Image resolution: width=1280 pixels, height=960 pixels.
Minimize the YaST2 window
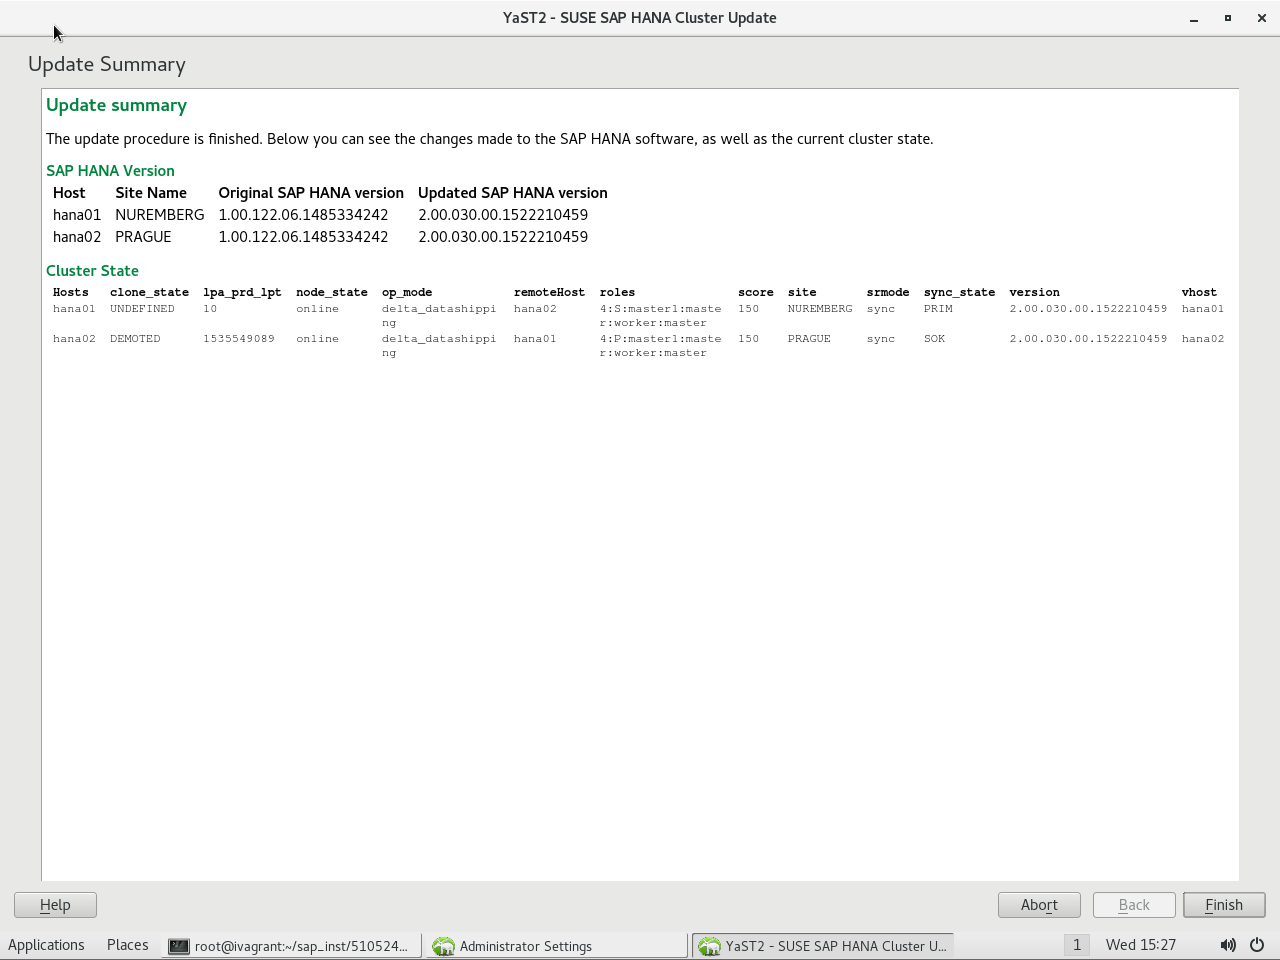tap(1194, 18)
